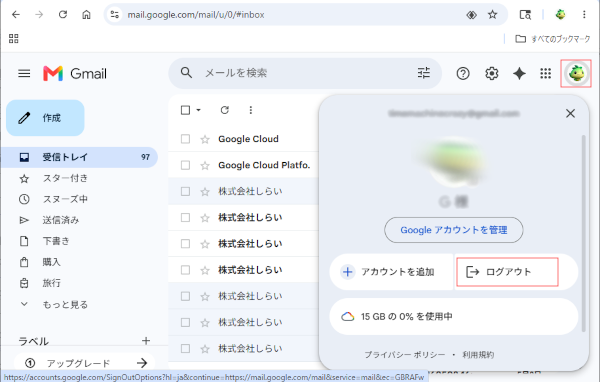Click the 作成 compose button
The image size is (600, 382).
coord(45,118)
